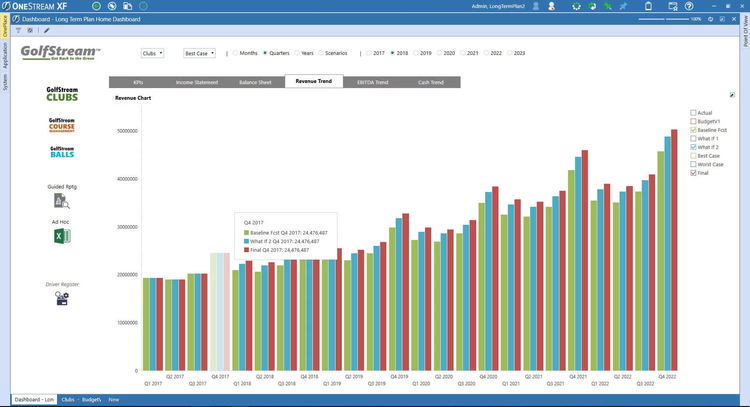Click the settings gear icon in title bar
This screenshot has width=750, height=407.
tap(576, 6)
